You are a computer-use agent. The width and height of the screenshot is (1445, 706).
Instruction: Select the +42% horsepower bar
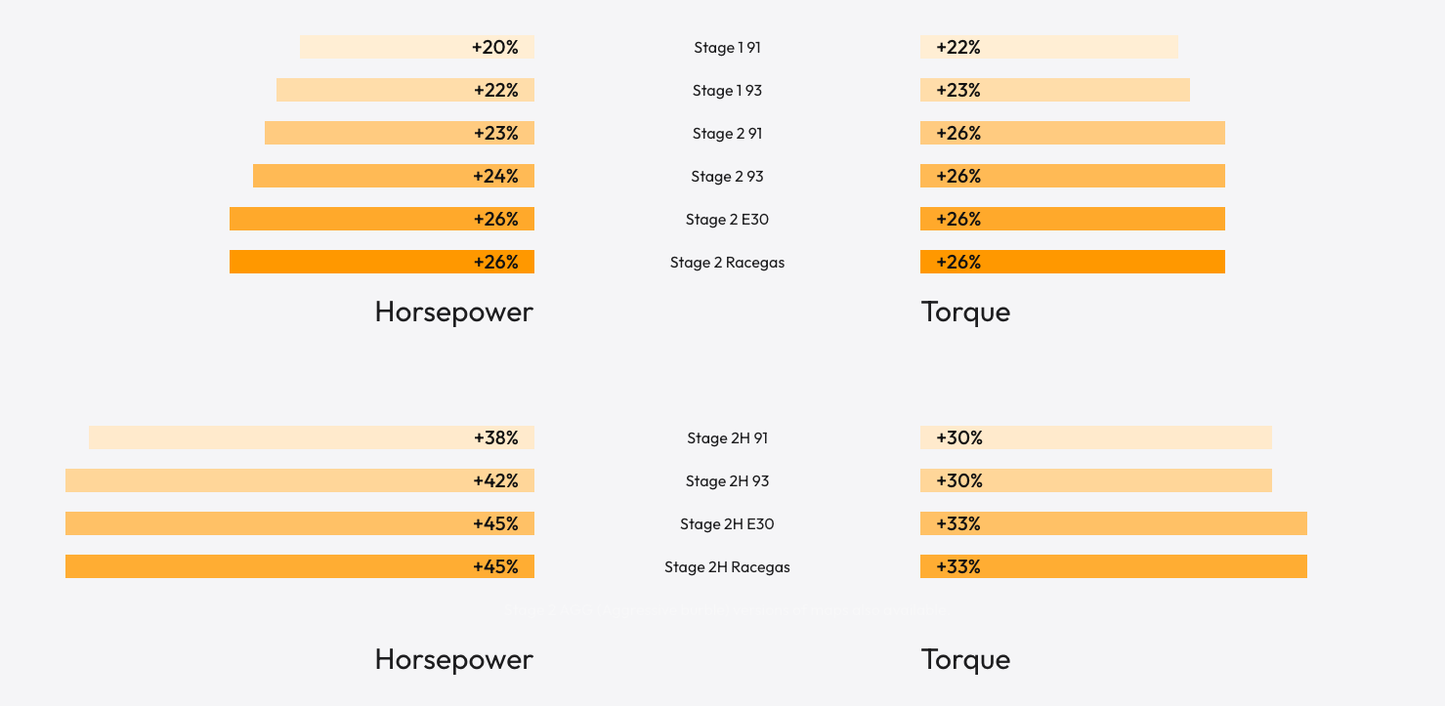[300, 481]
